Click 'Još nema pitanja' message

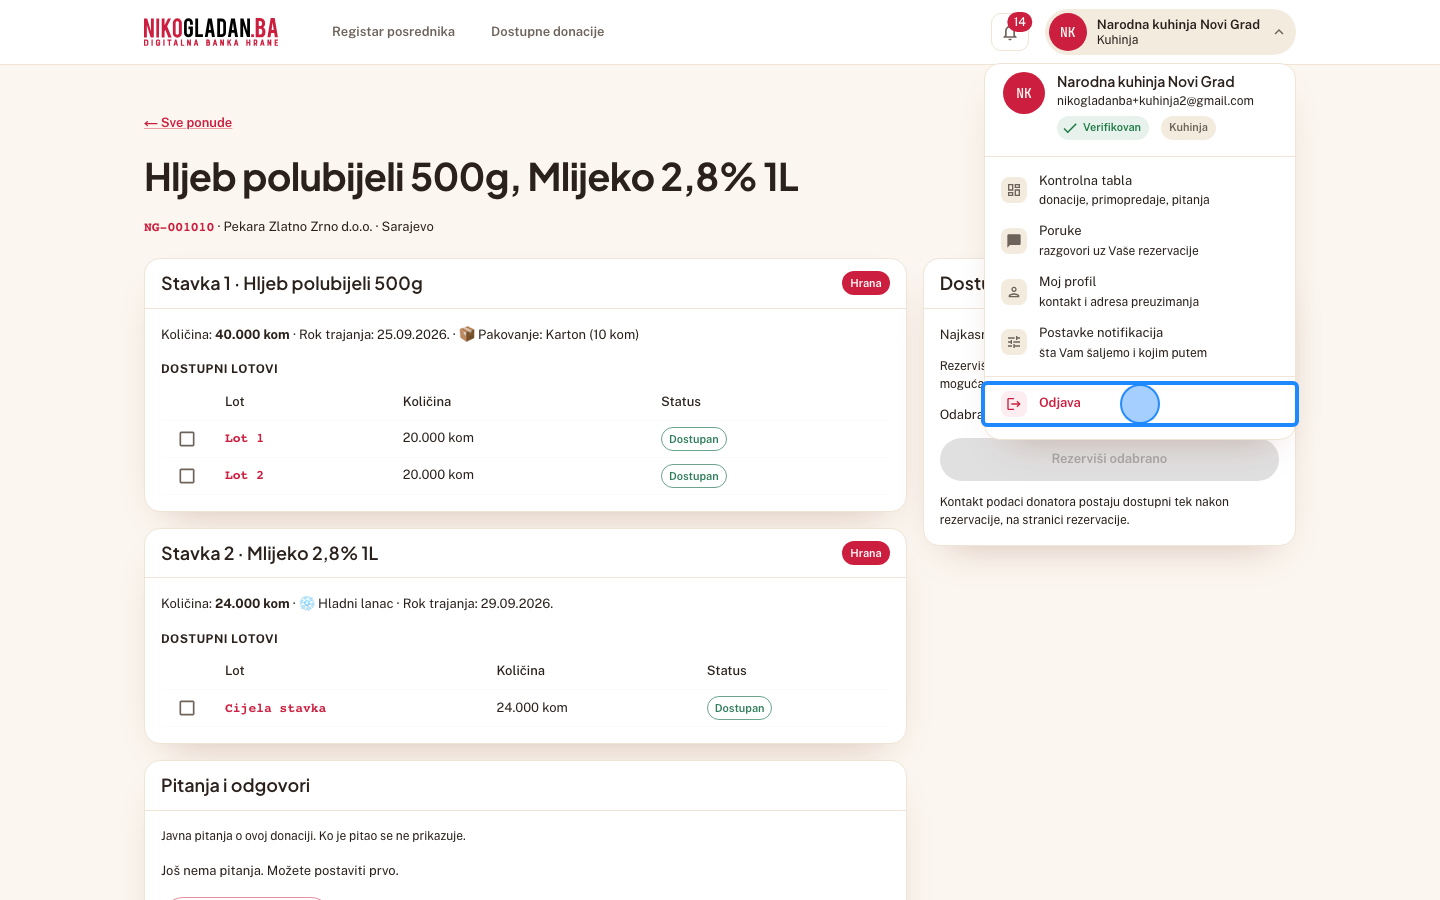click(x=280, y=871)
